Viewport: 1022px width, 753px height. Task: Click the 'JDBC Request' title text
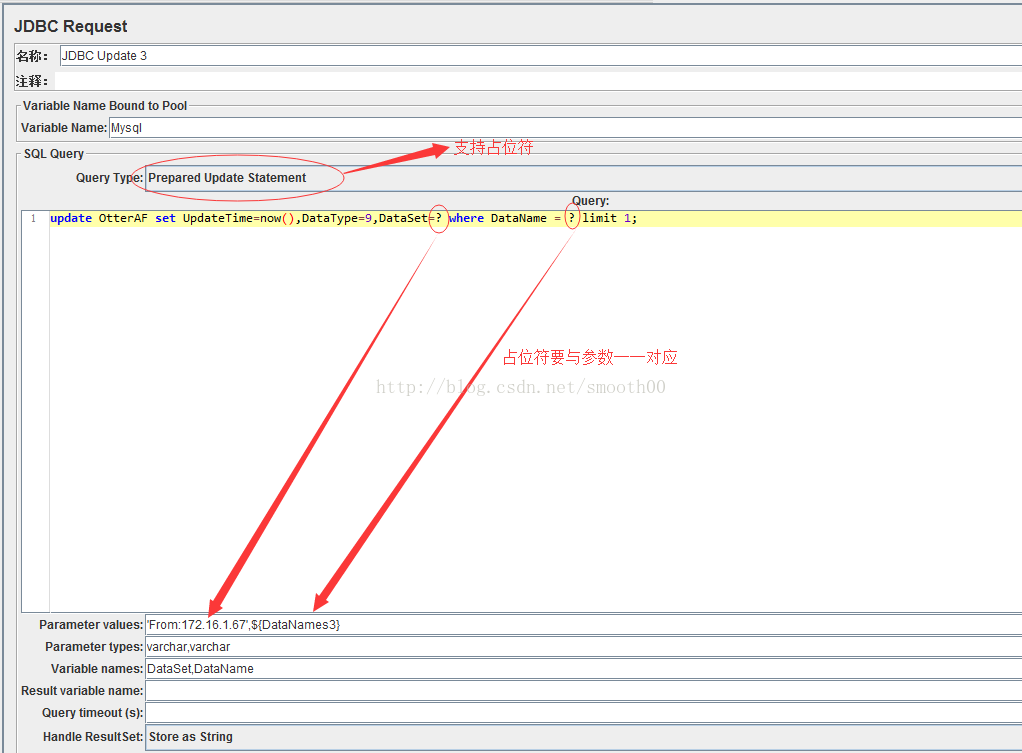[70, 26]
